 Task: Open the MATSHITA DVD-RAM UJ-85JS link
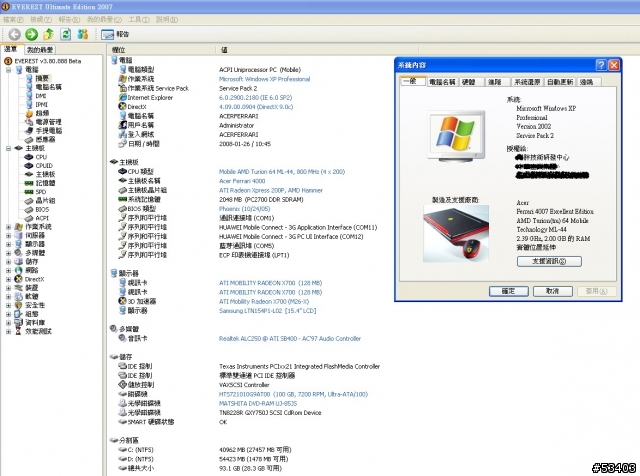click(258, 403)
